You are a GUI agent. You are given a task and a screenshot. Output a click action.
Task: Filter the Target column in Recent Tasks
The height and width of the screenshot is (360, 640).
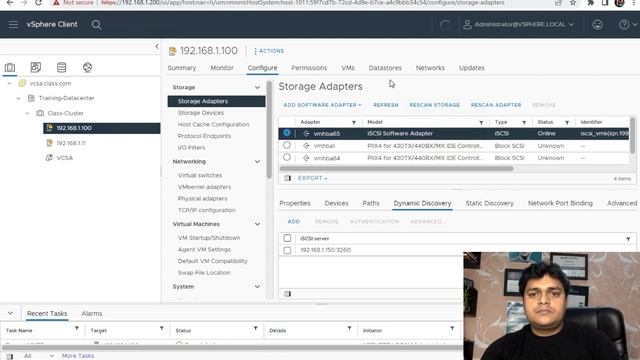pyautogui.click(x=162, y=329)
